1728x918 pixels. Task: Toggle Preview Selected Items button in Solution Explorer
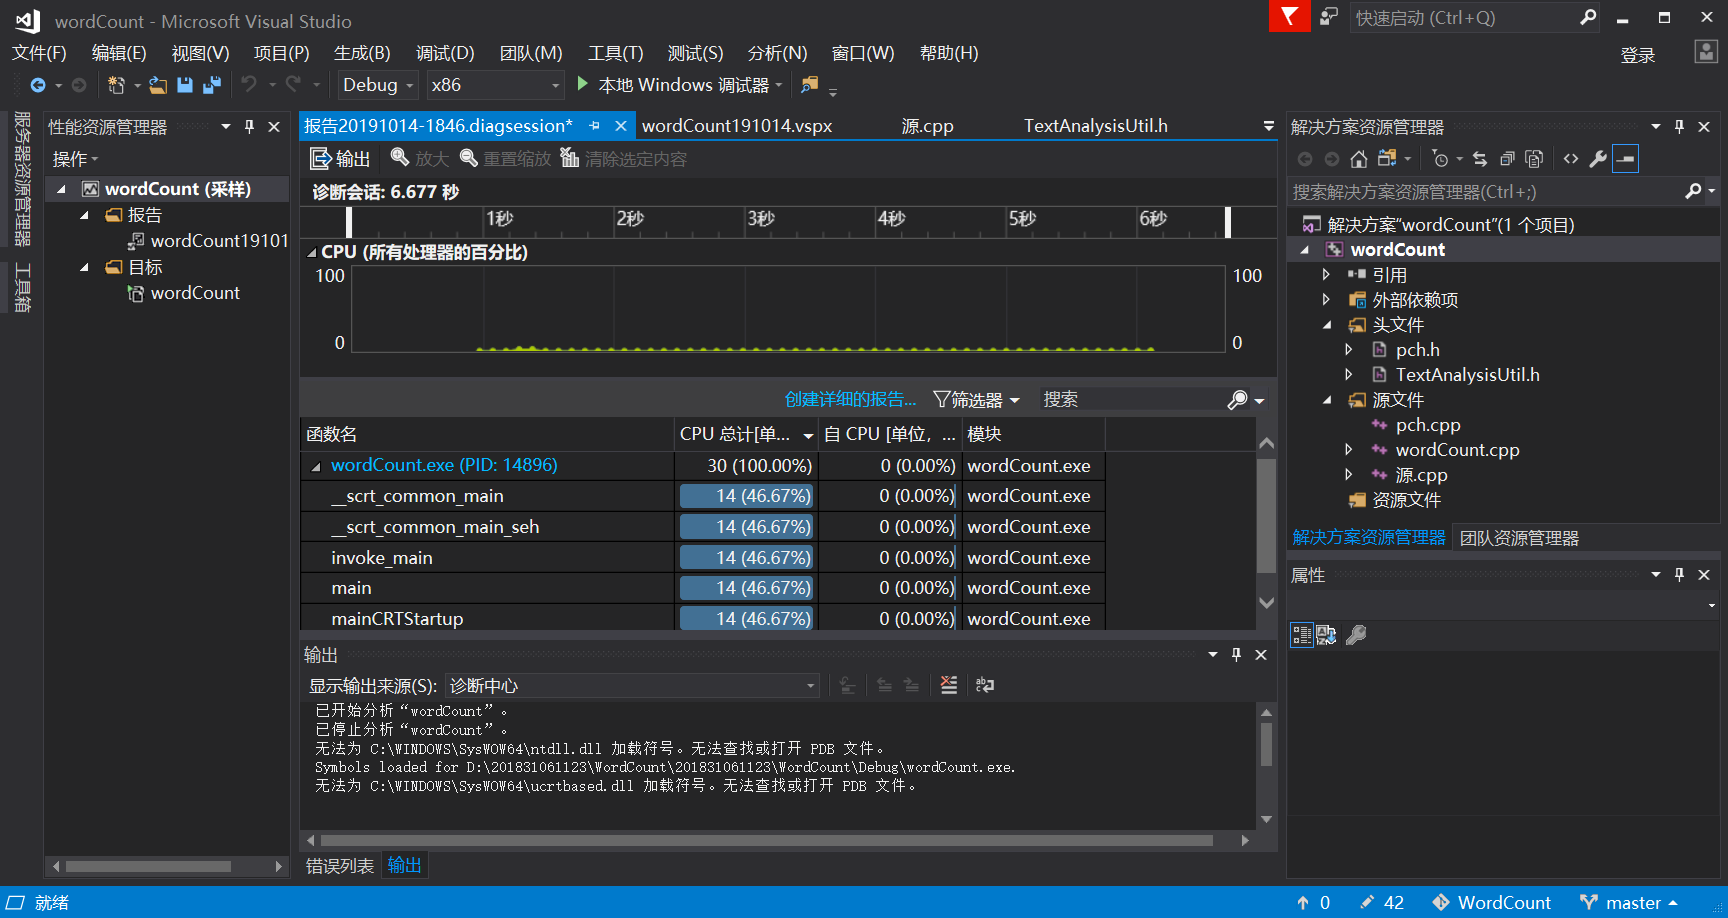tap(1626, 159)
